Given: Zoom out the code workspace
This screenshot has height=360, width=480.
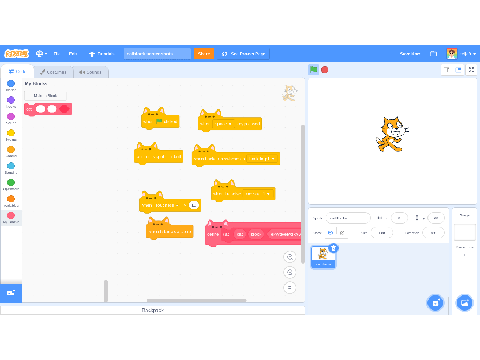Looking at the screenshot, I should (x=290, y=272).
